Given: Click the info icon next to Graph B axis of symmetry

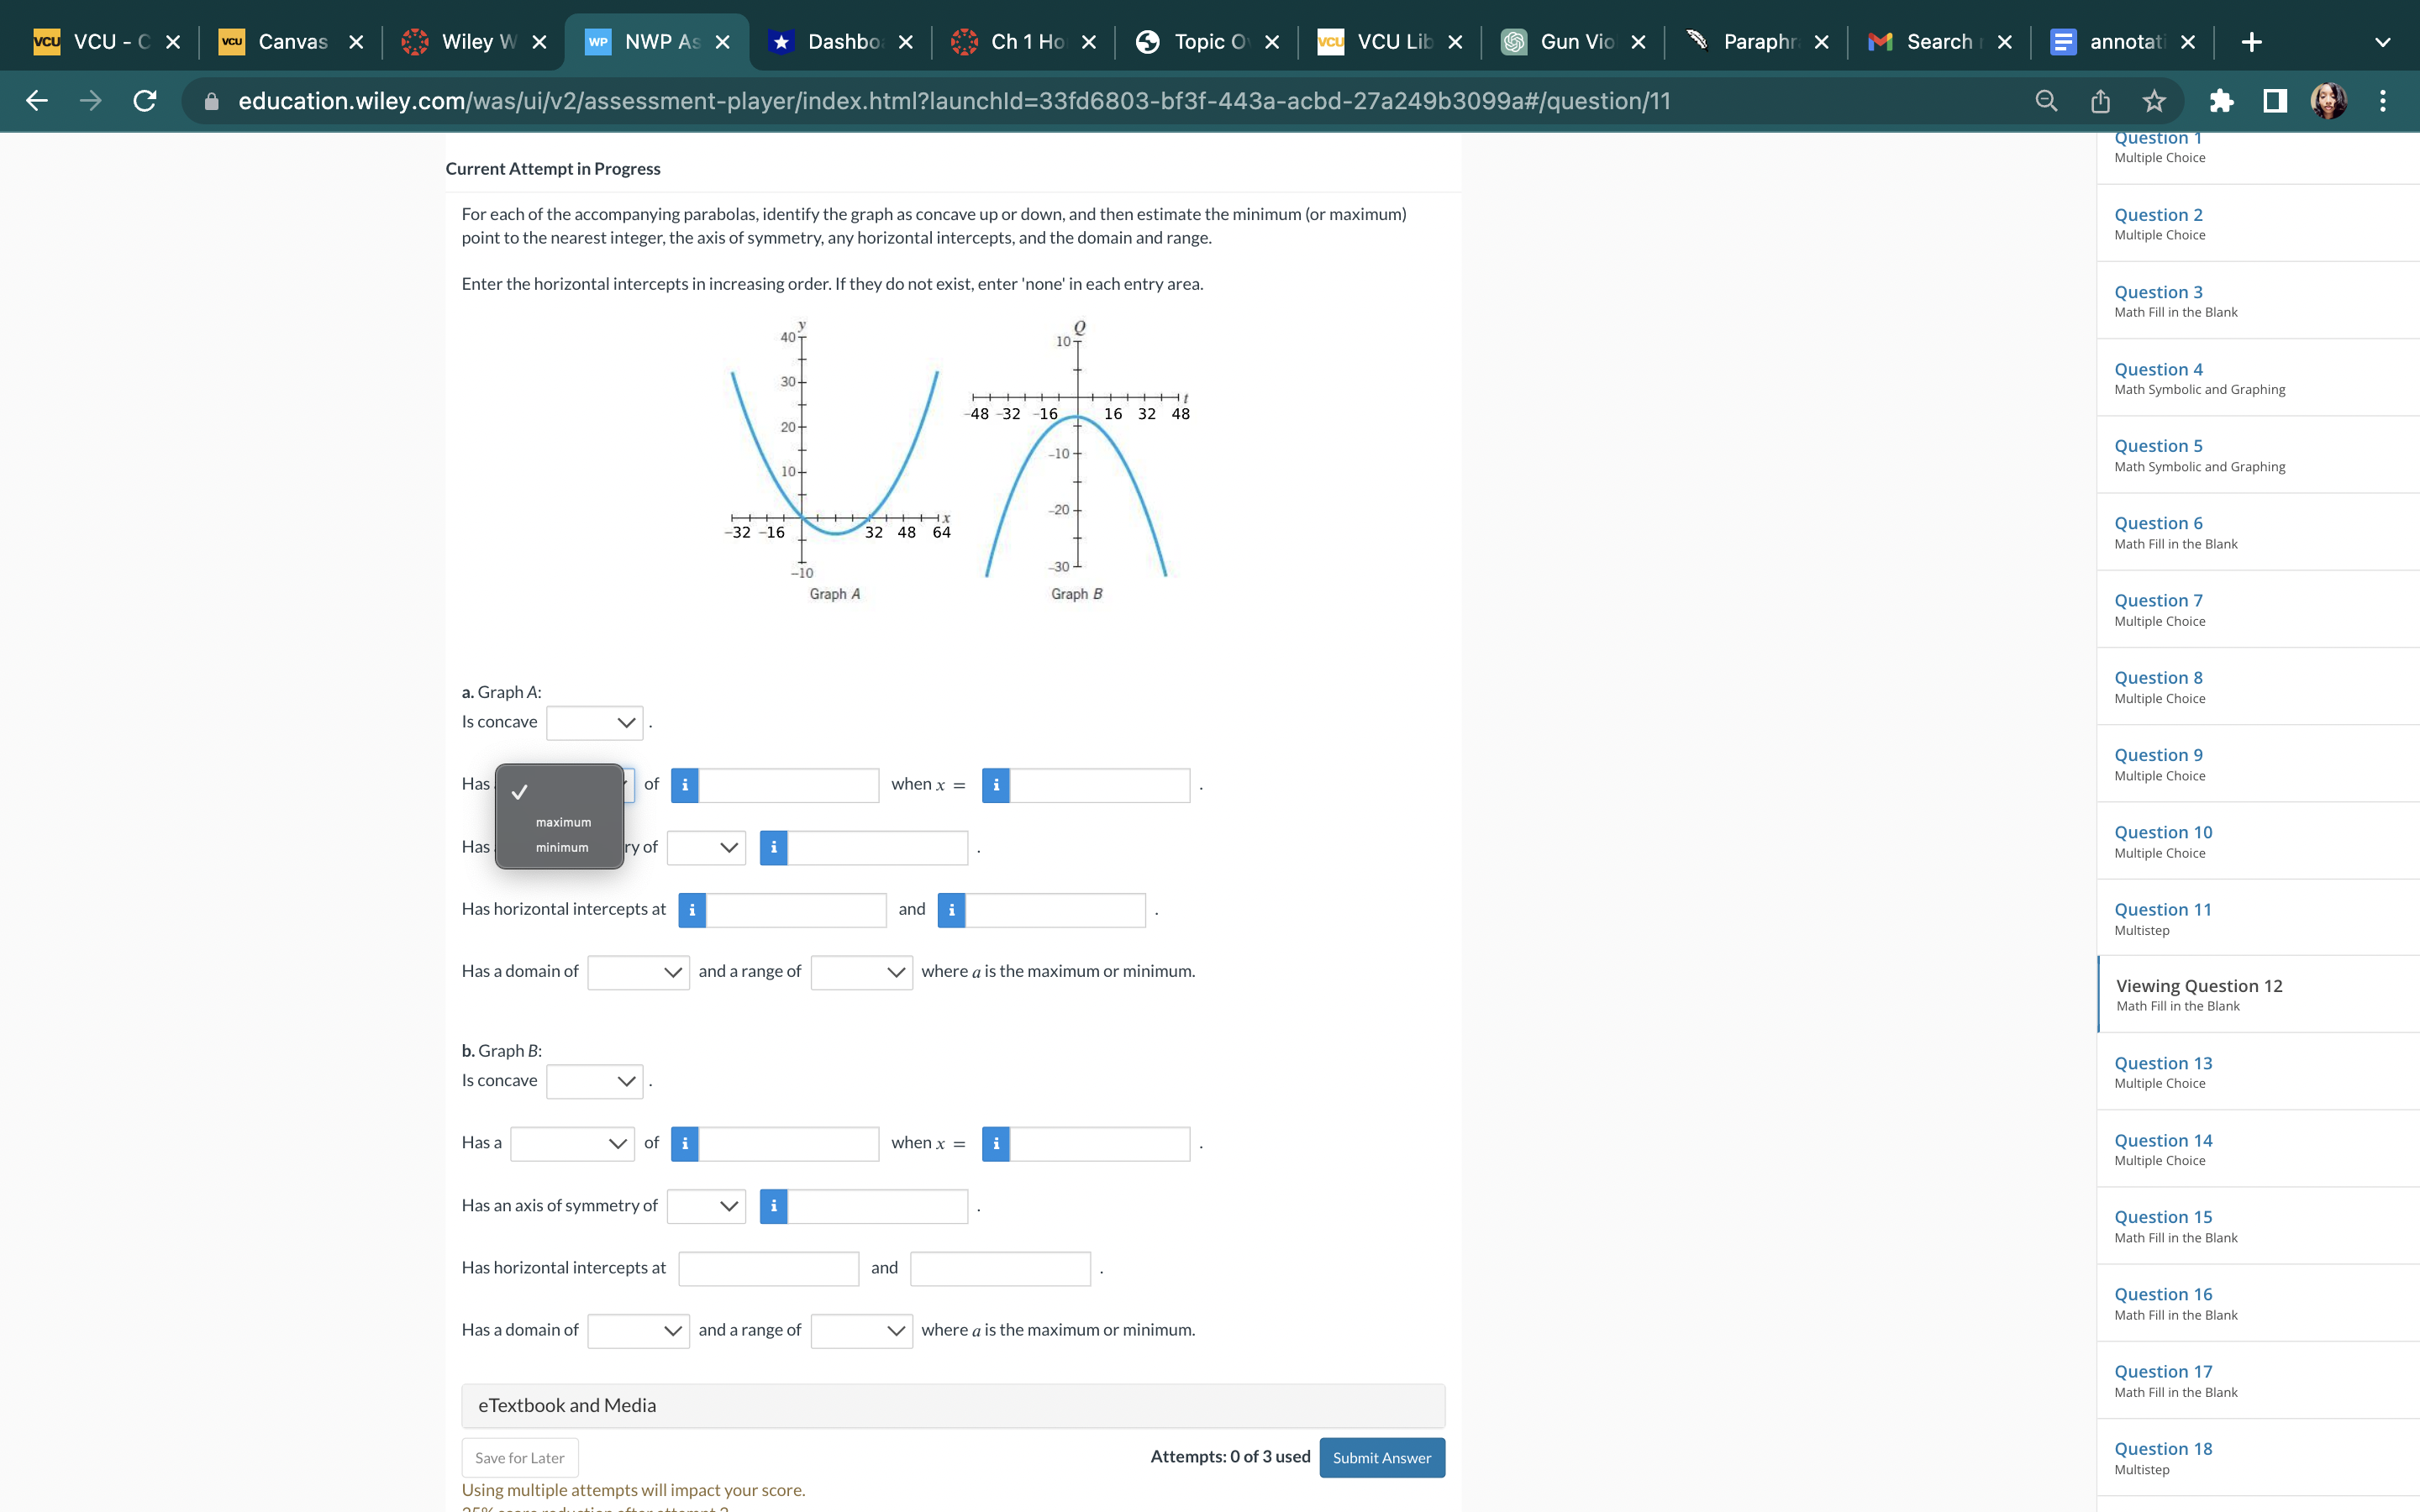Looking at the screenshot, I should tap(772, 1205).
